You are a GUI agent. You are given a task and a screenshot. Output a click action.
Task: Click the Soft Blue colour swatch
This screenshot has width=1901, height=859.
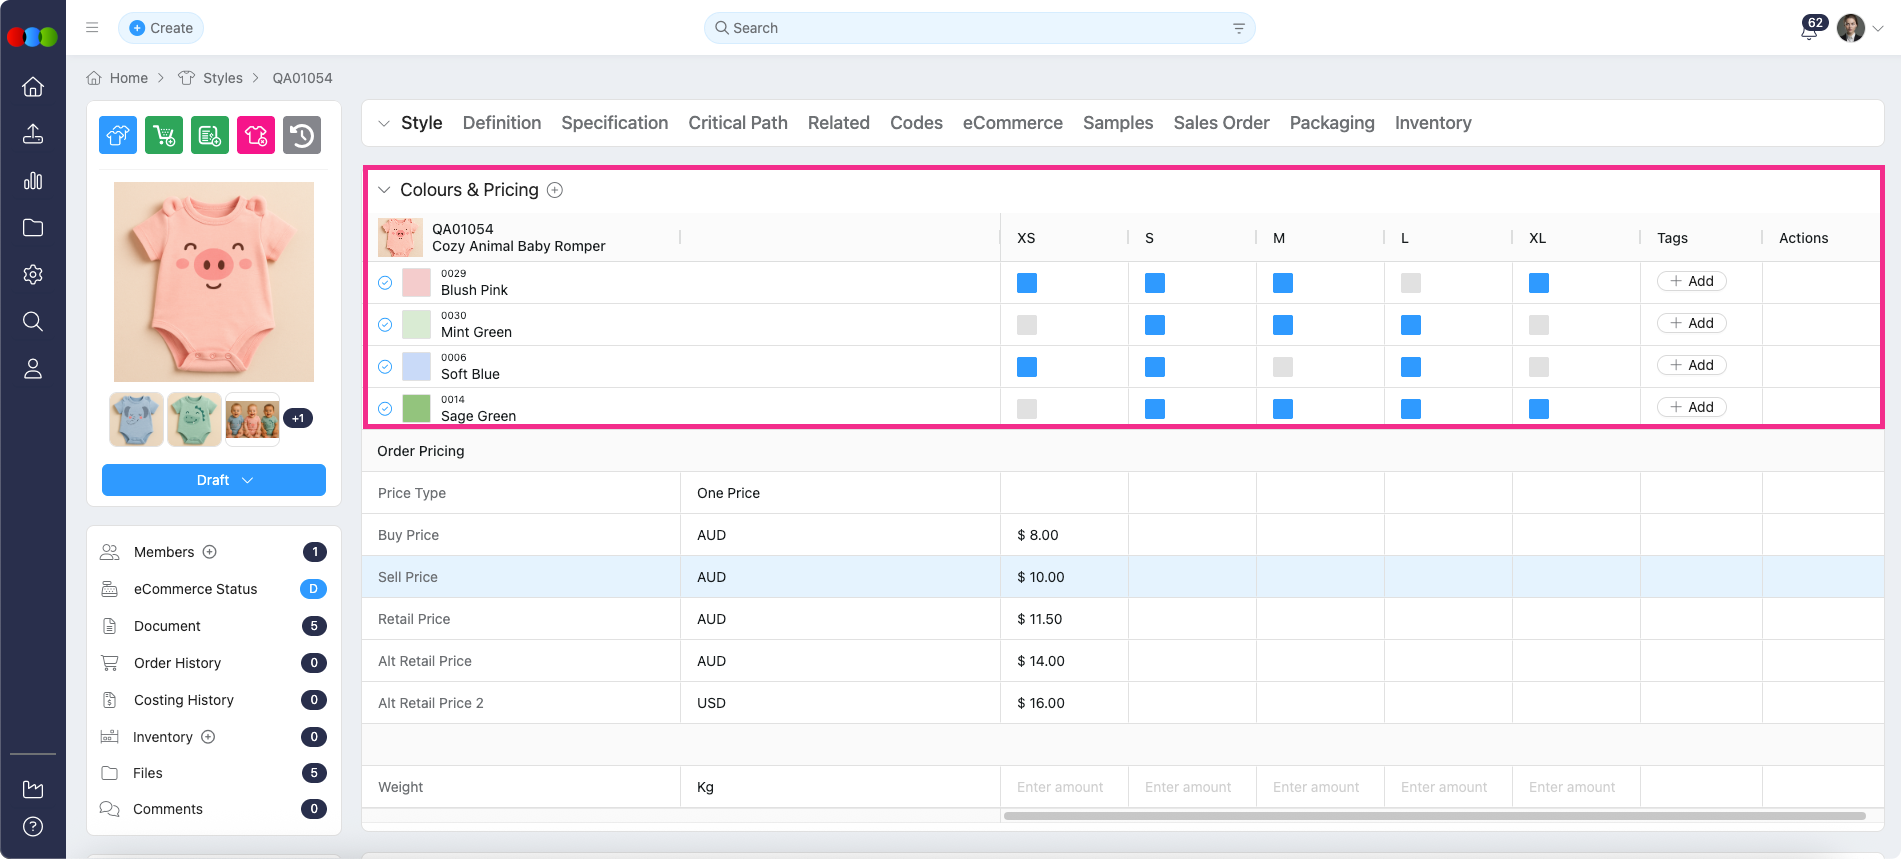[416, 366]
